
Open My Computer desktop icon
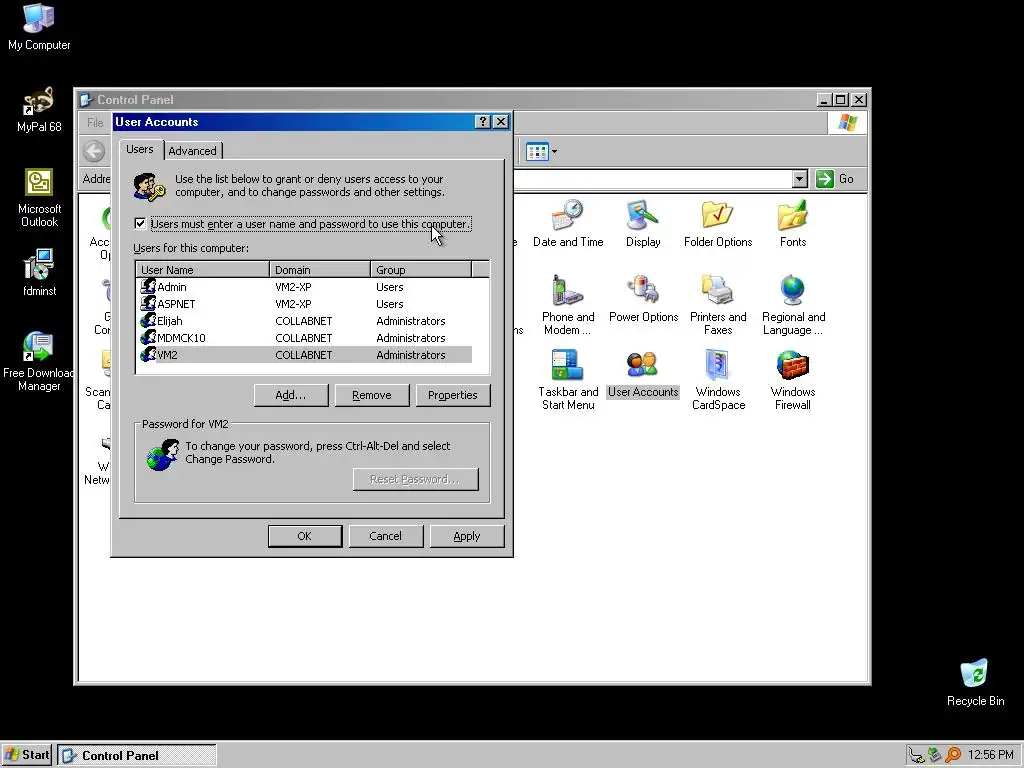coord(39,26)
